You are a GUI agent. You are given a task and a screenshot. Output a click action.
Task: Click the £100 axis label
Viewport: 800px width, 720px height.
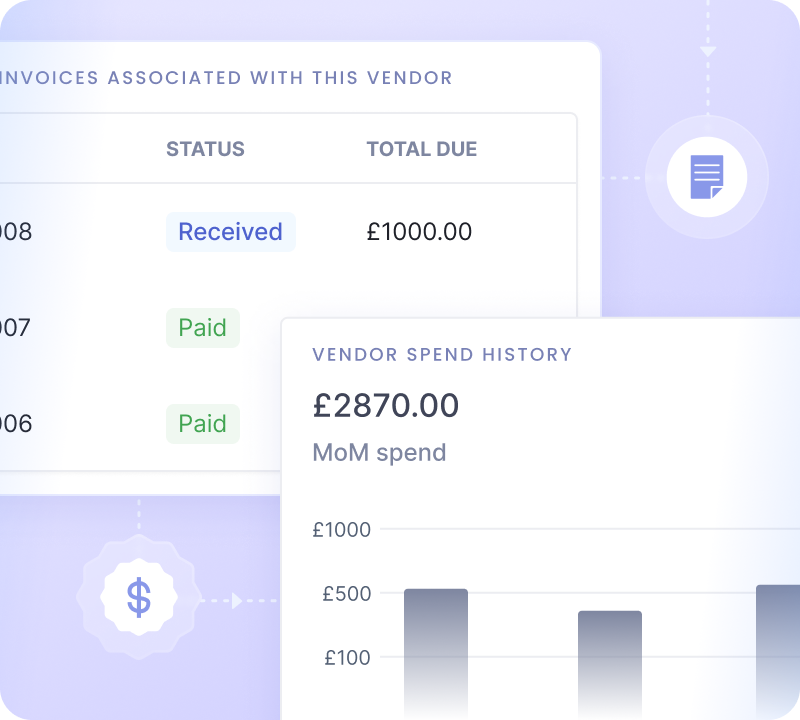(346, 658)
